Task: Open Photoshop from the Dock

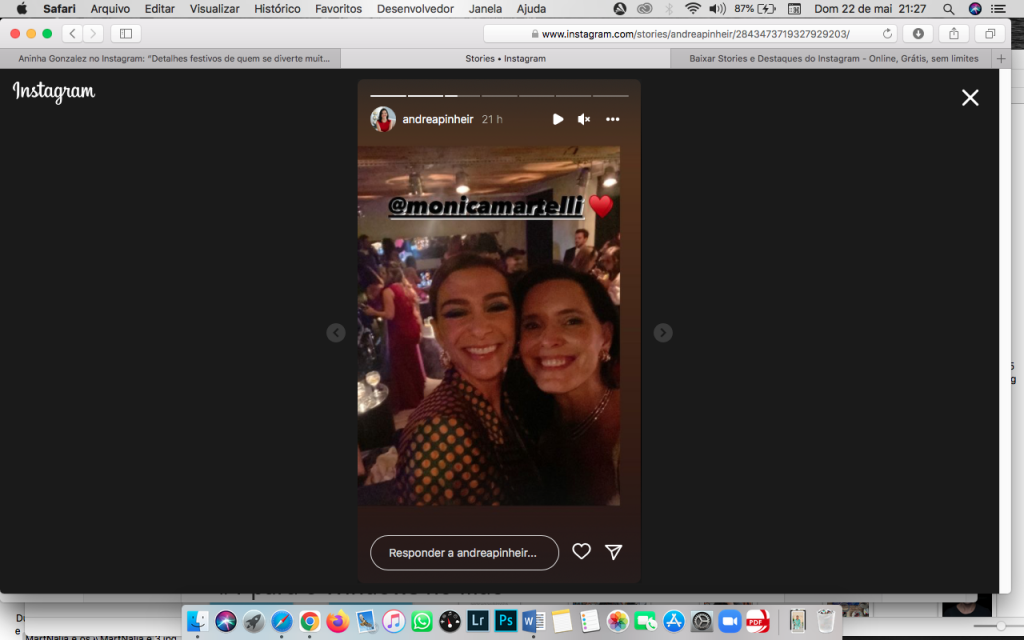Action: pyautogui.click(x=506, y=621)
